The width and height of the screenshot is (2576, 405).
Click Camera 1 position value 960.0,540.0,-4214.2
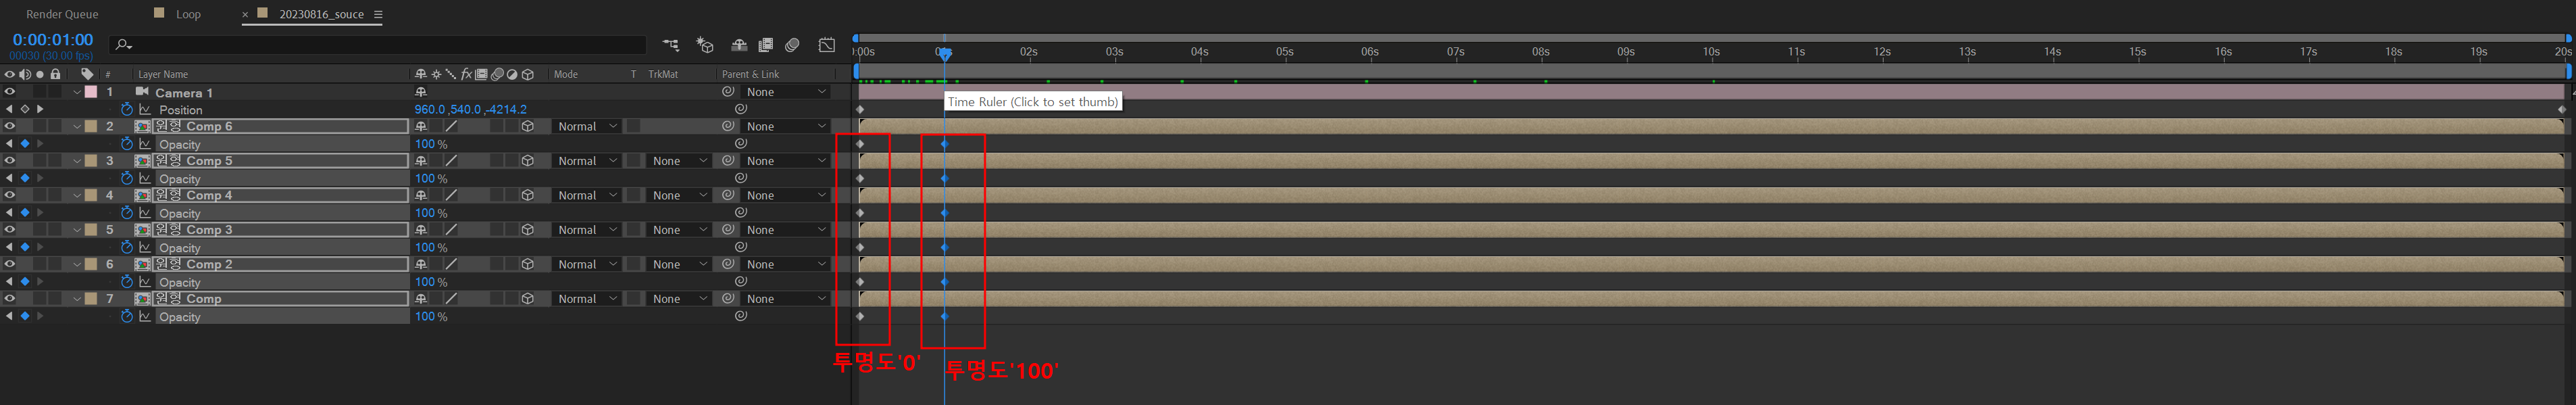[470, 110]
